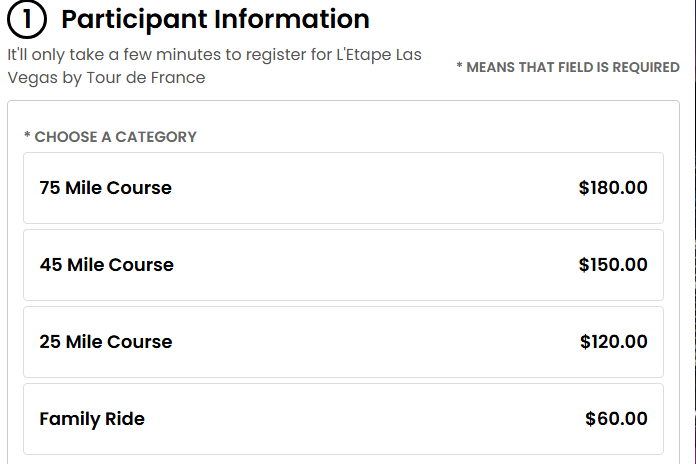Click the $60.00 Family Ride price
This screenshot has width=696, height=464.
point(616,419)
